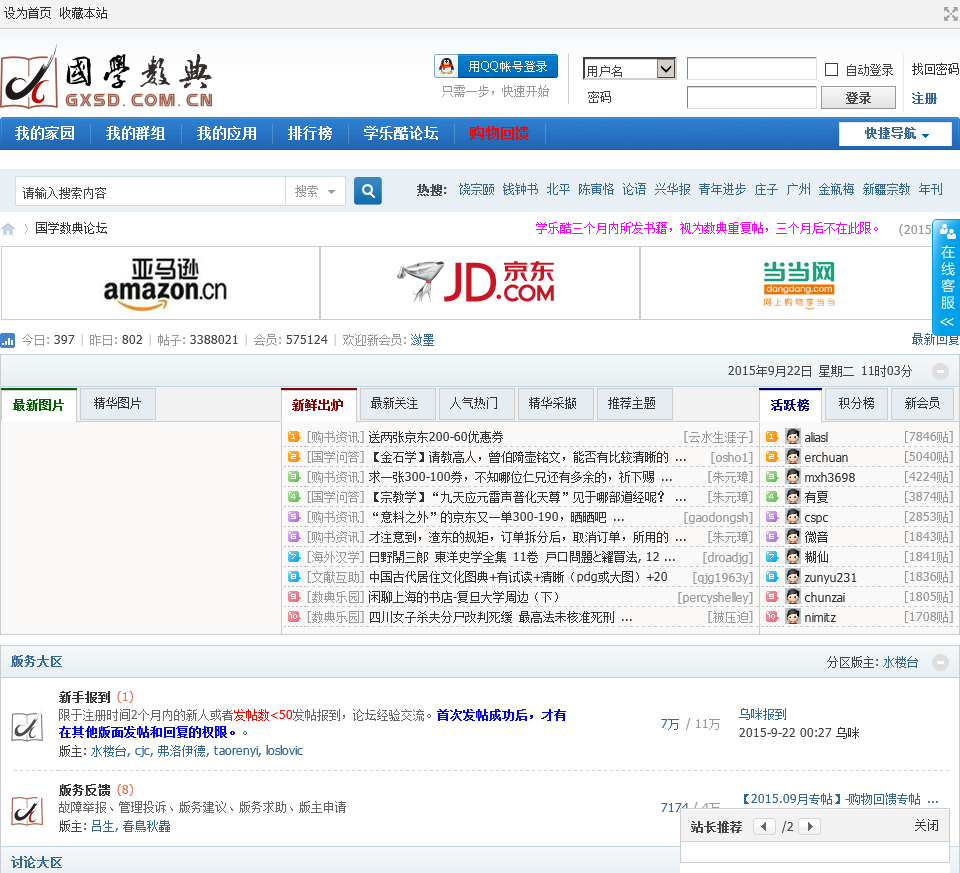
Task: Click active user erchuan name
Action: coord(826,457)
